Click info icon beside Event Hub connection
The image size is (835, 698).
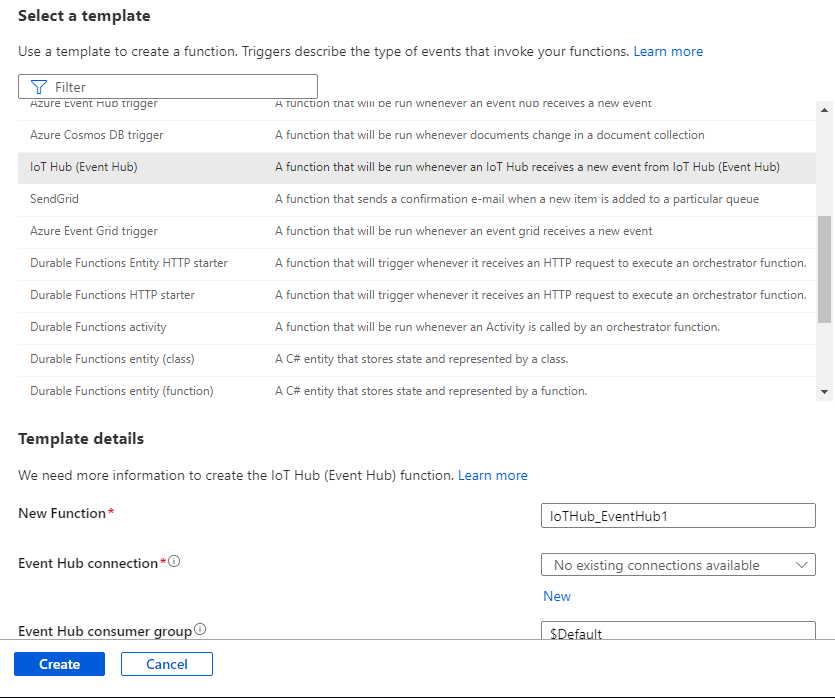174,562
